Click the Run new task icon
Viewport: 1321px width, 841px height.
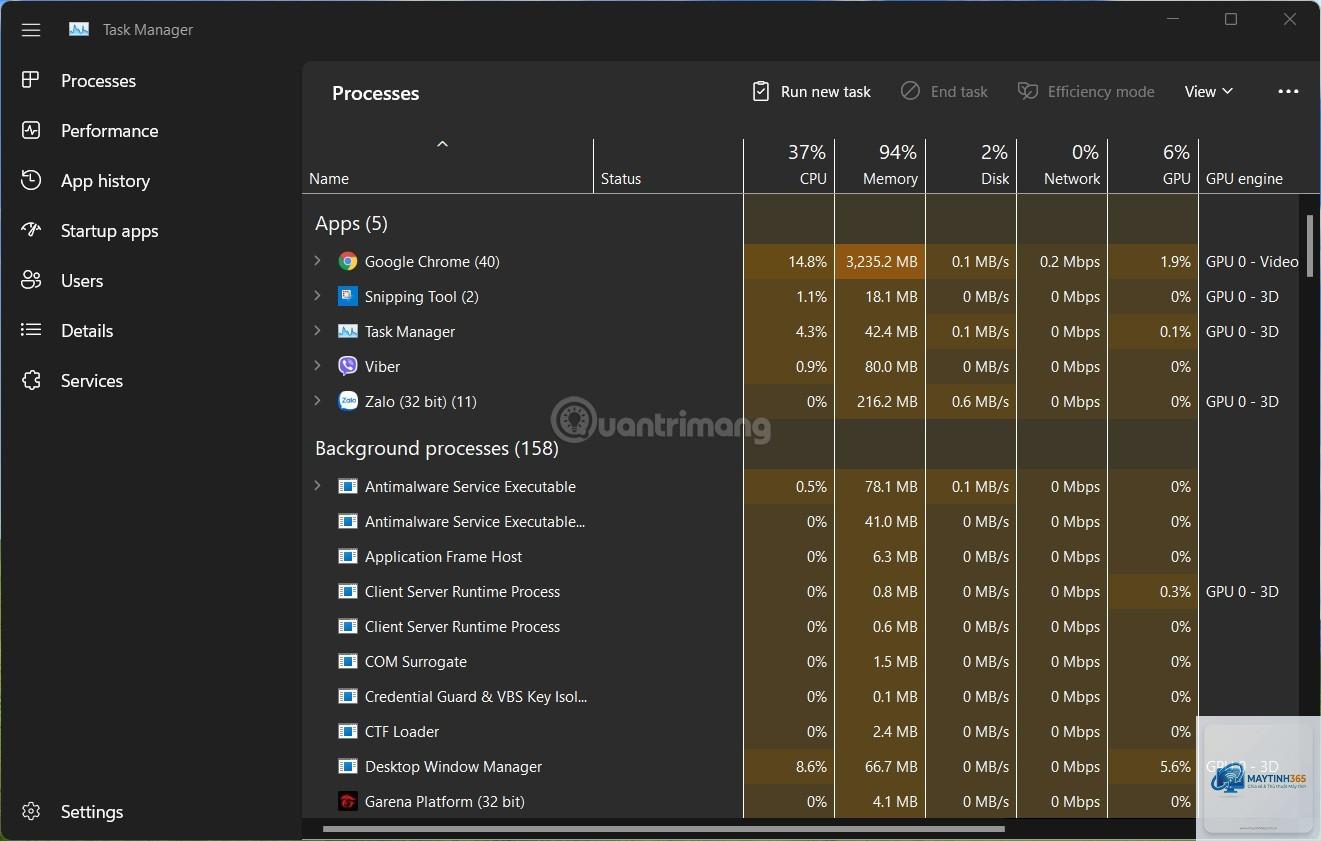[x=761, y=91]
